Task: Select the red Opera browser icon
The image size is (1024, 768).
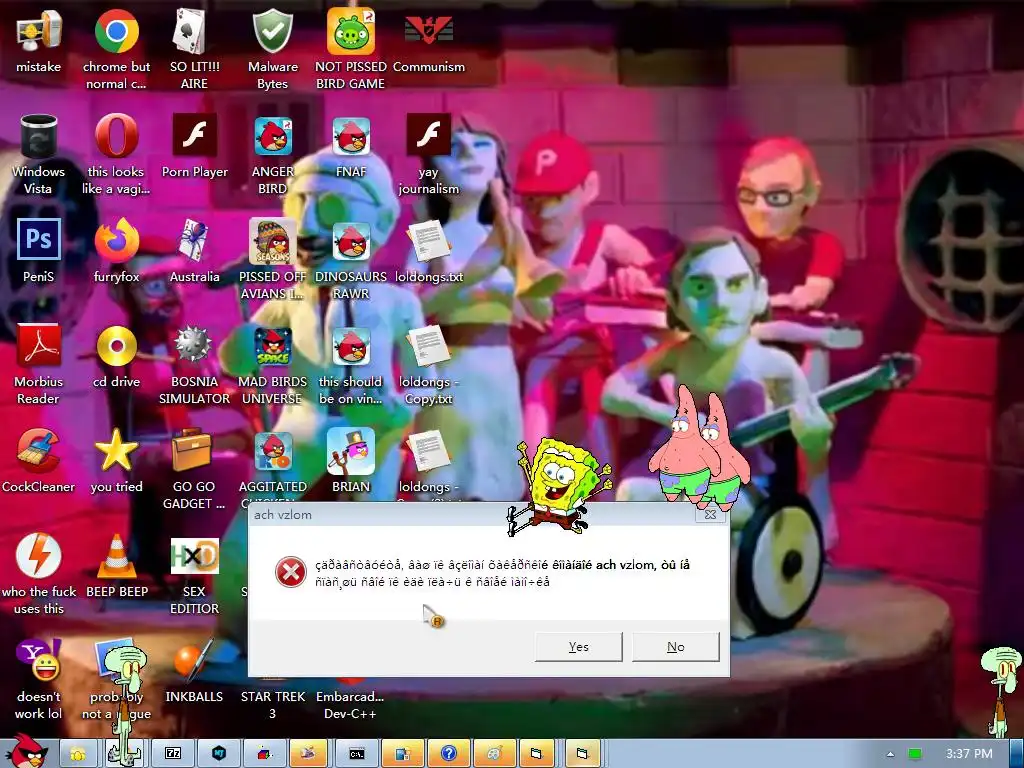Action: [x=116, y=136]
